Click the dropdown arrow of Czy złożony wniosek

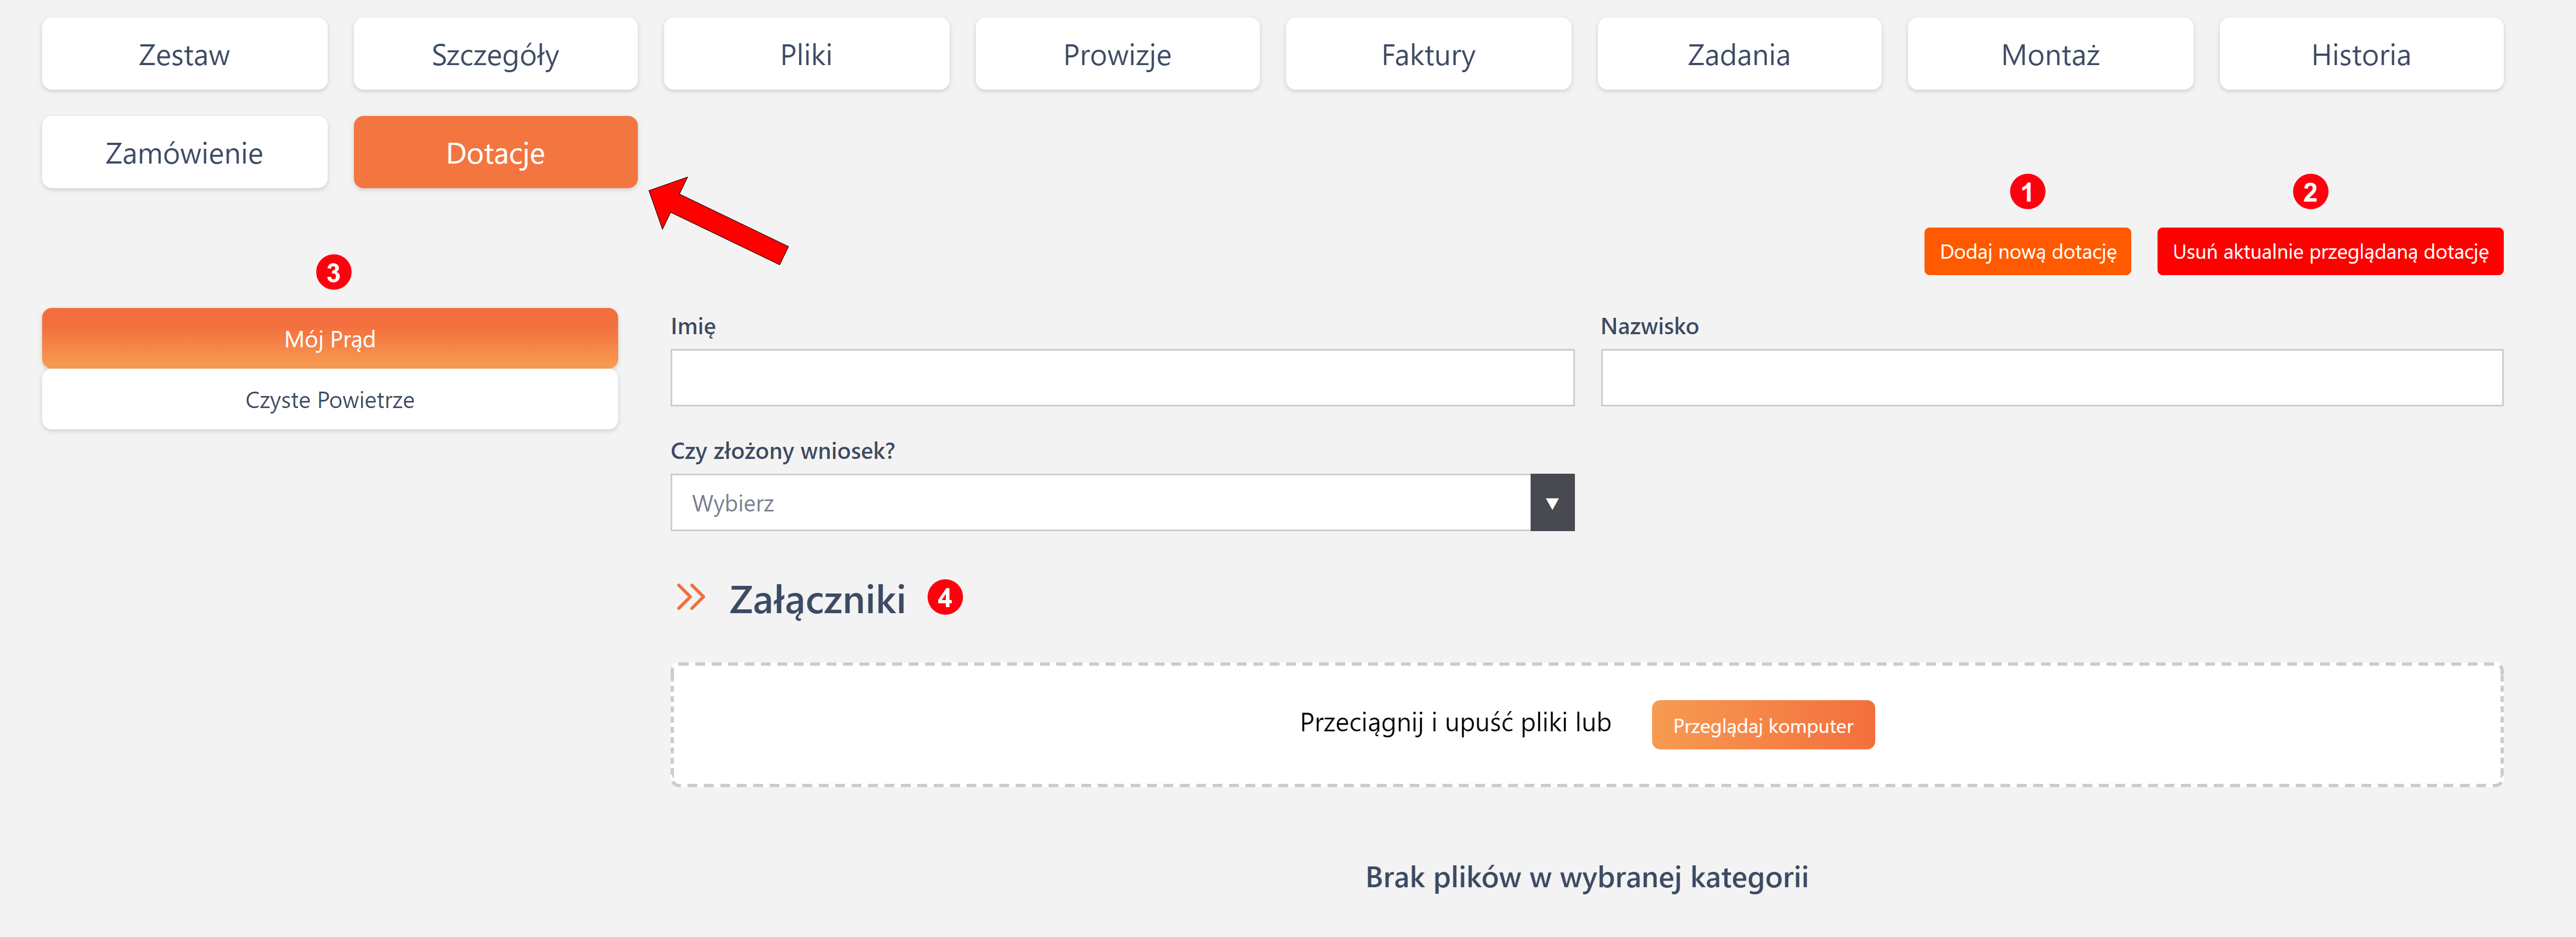click(1551, 503)
